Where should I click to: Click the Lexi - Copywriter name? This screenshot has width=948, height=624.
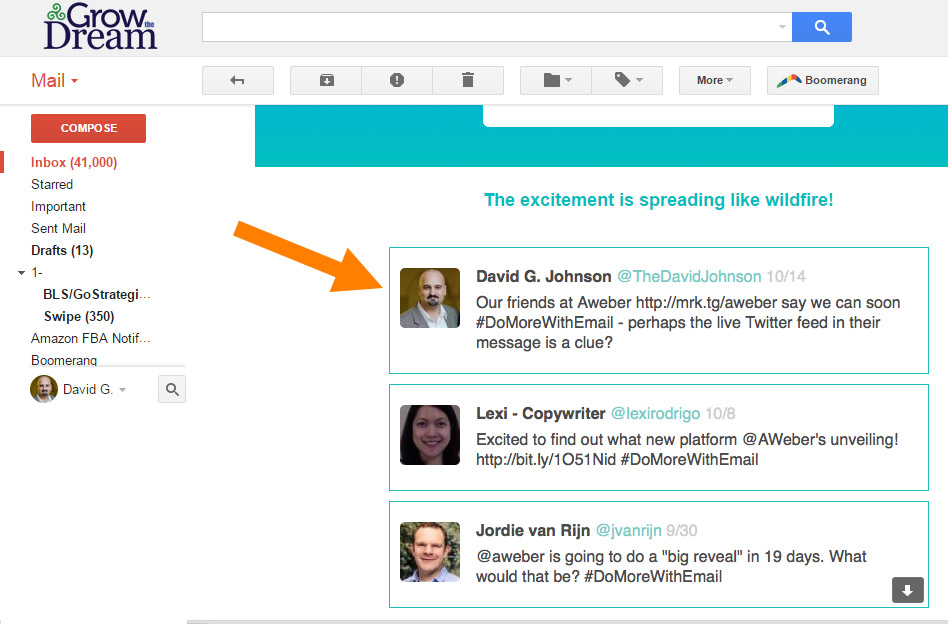coord(541,414)
